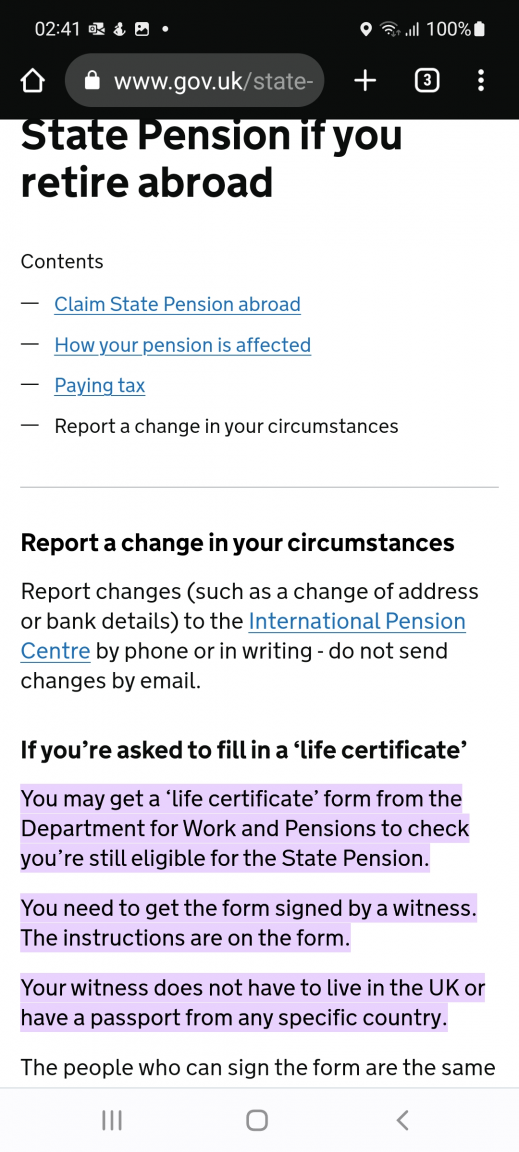519x1152 pixels.
Task: Focus the www.gov.uk address bar
Action: coord(195,81)
